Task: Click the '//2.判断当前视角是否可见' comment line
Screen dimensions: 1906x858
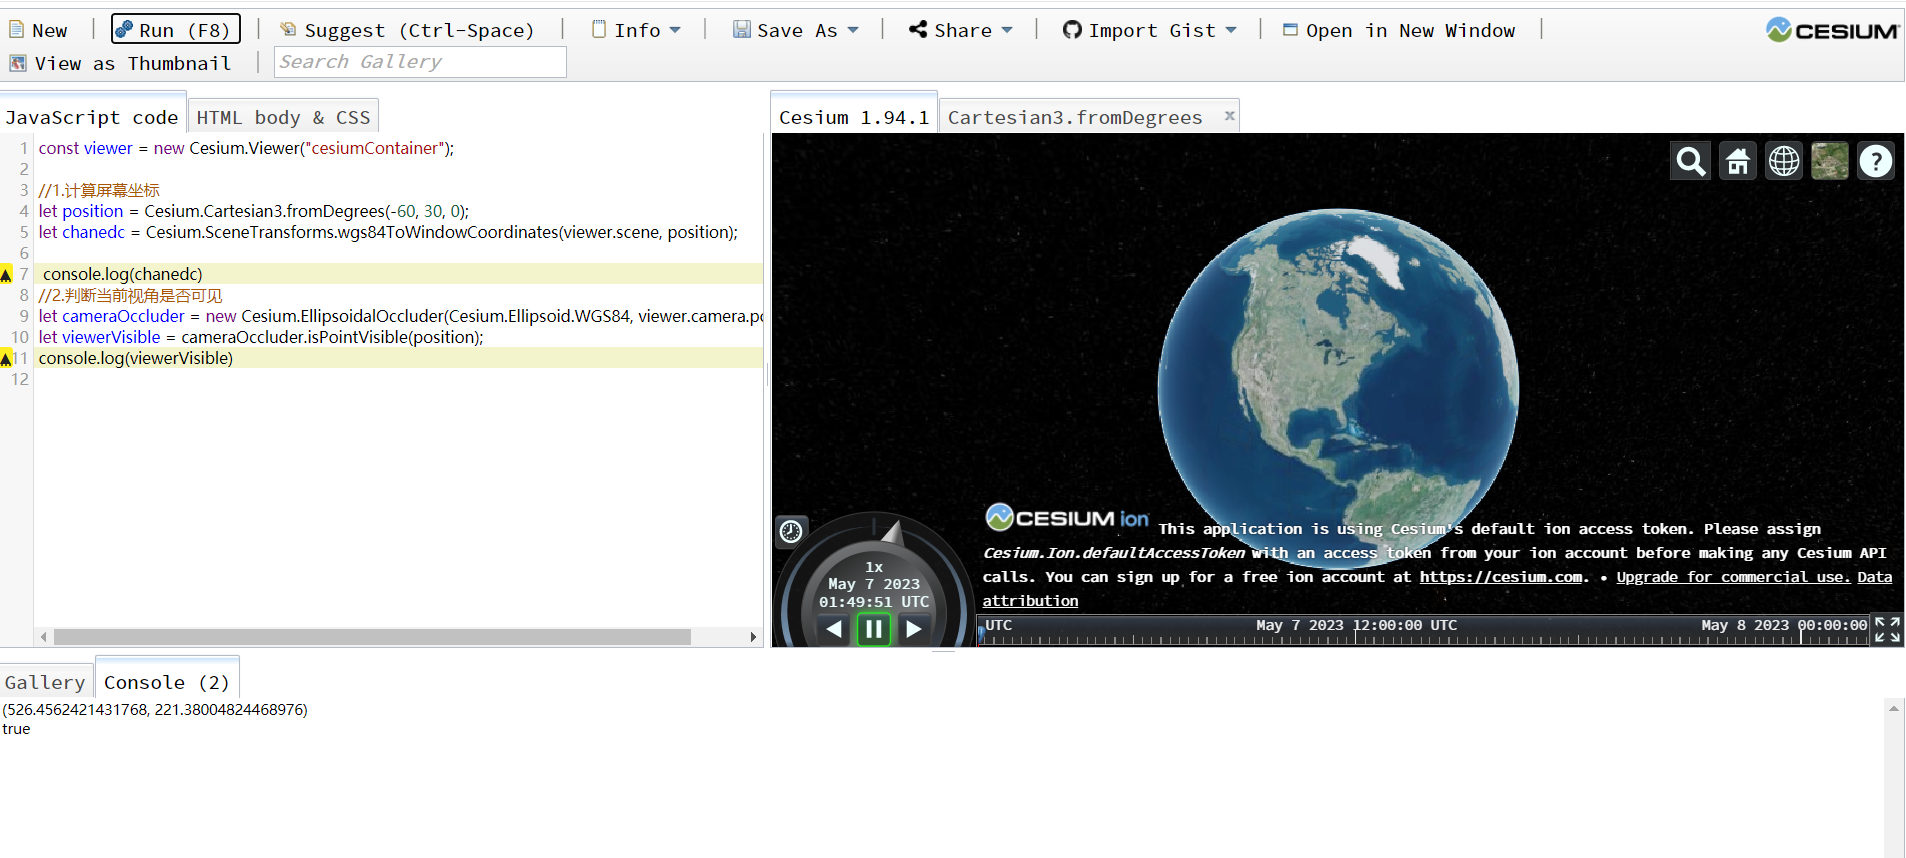Action: click(x=130, y=295)
